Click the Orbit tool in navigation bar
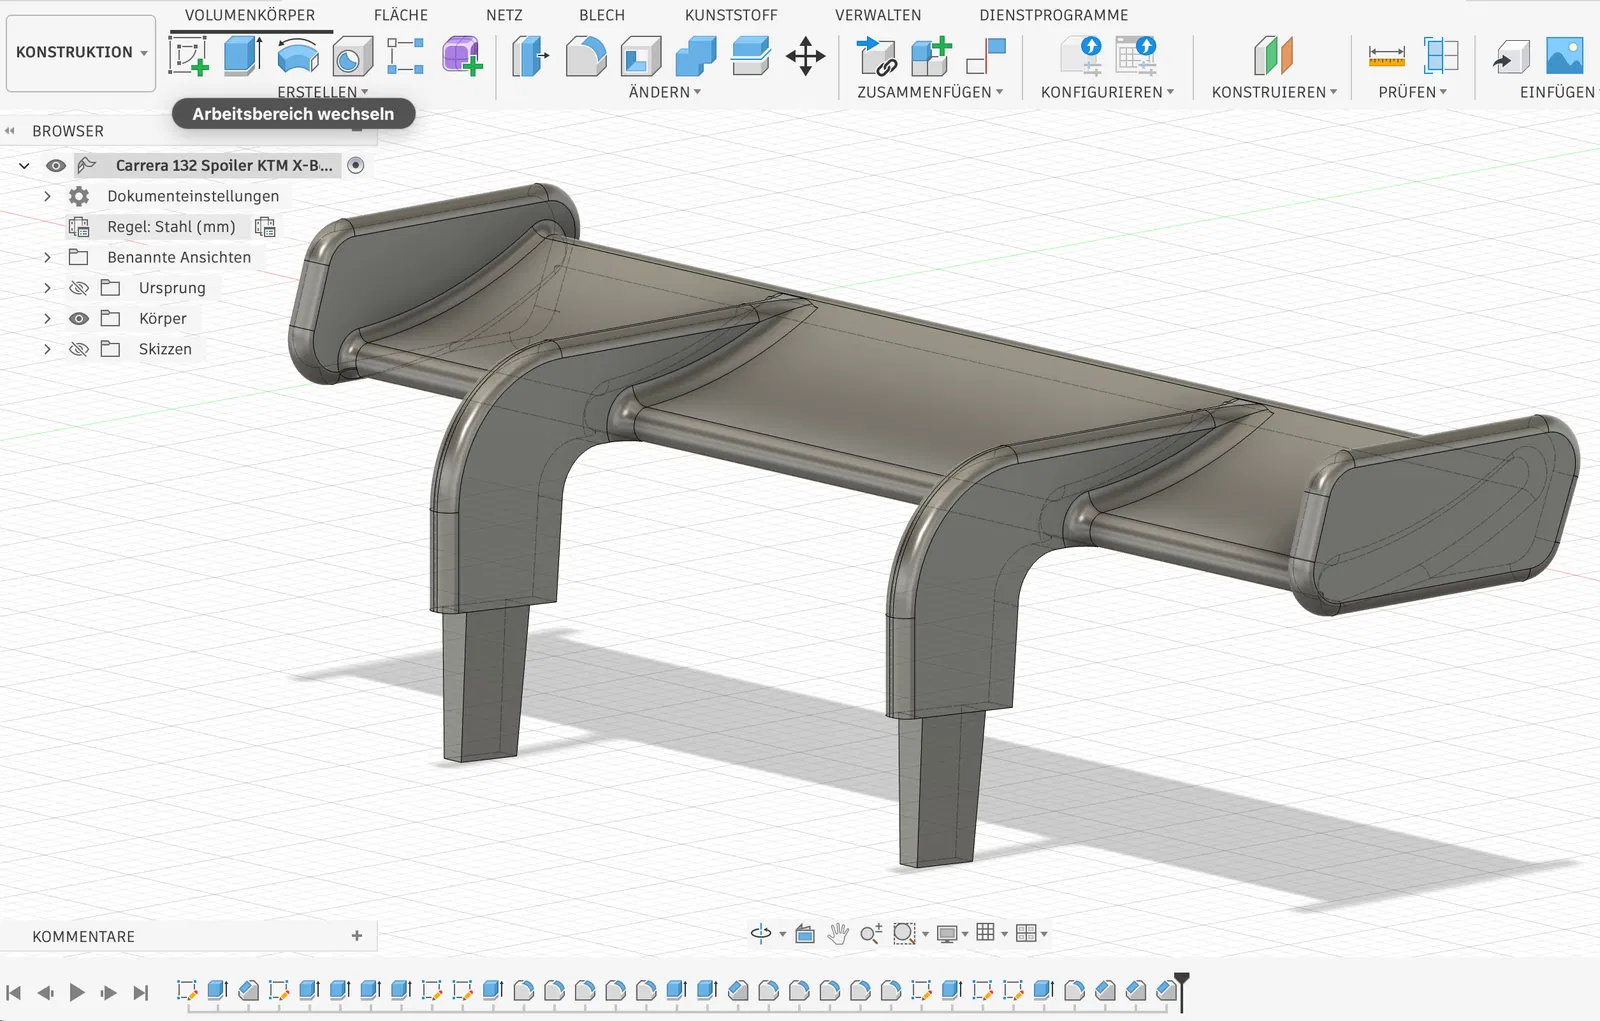The image size is (1600, 1021). (761, 933)
